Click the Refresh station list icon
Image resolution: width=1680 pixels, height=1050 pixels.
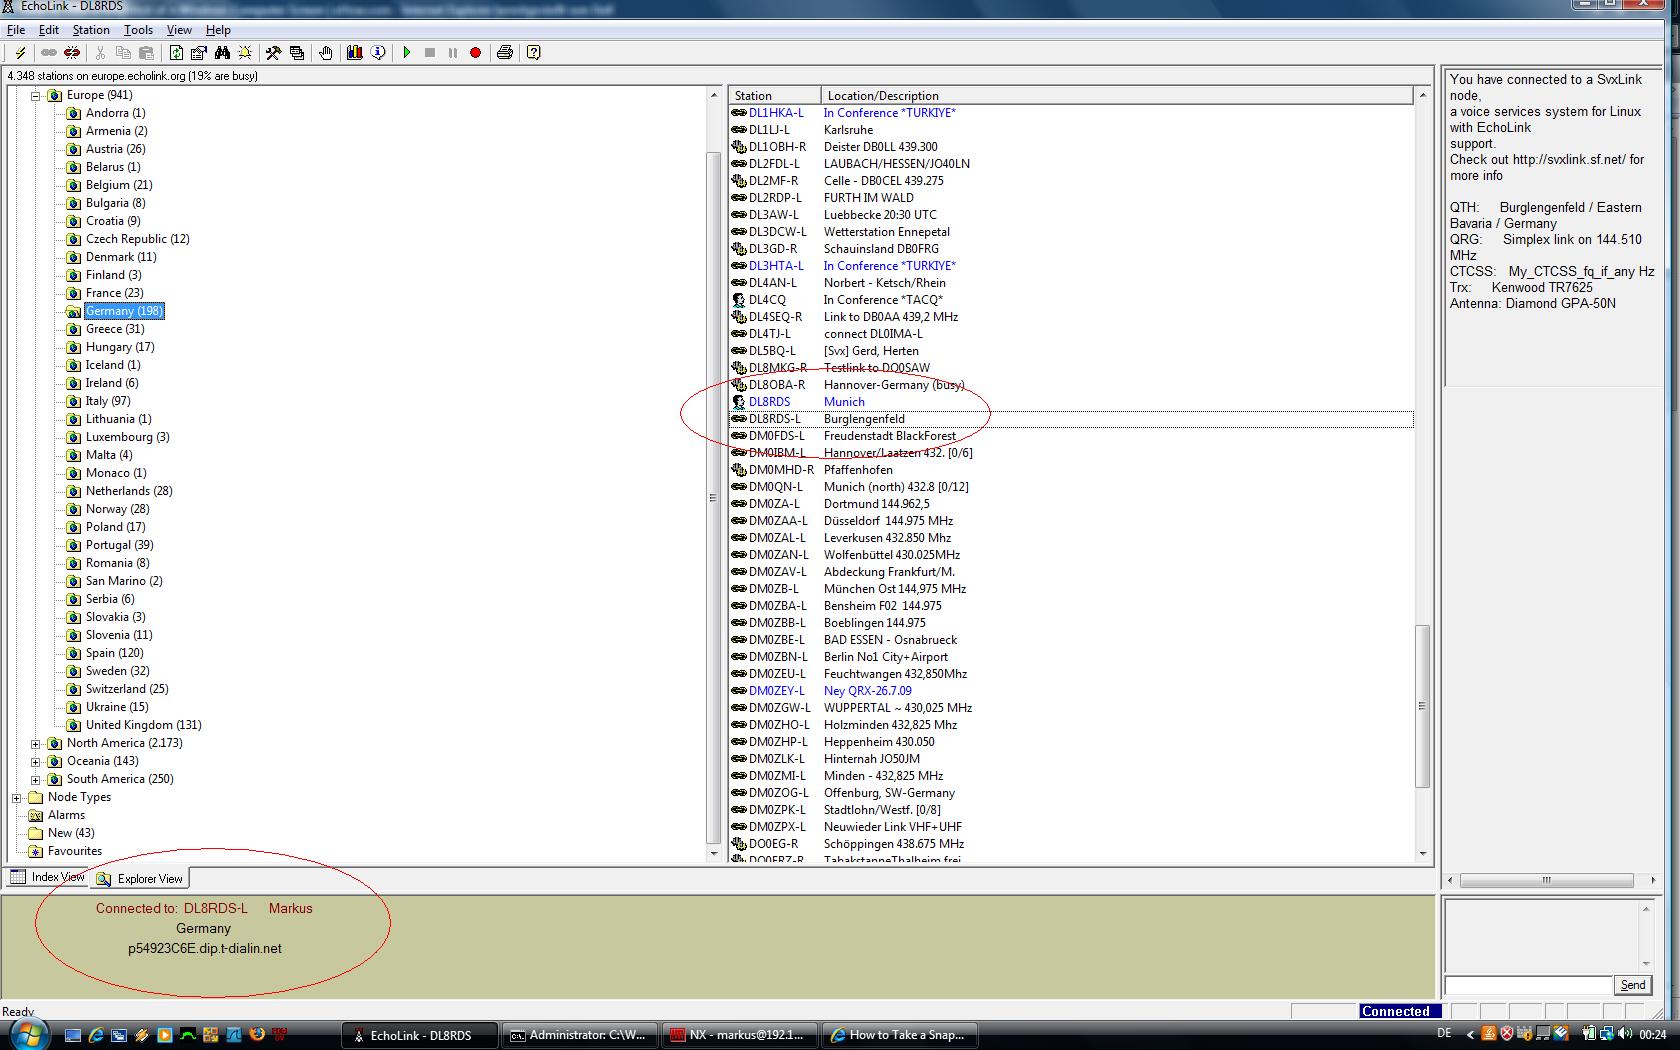[176, 53]
